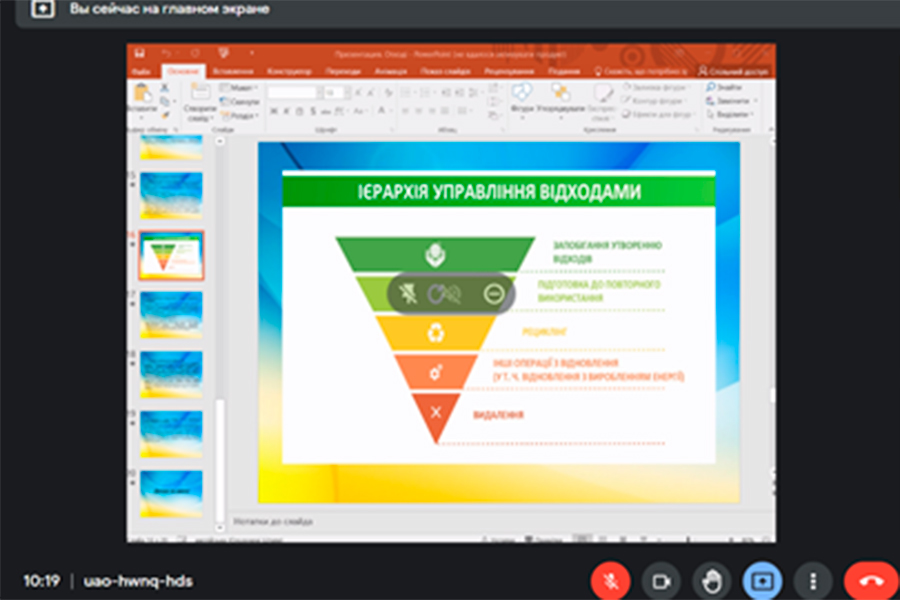Click the yellow recycling pyramid segment icon
The height and width of the screenshot is (600, 900).
pos(436,332)
